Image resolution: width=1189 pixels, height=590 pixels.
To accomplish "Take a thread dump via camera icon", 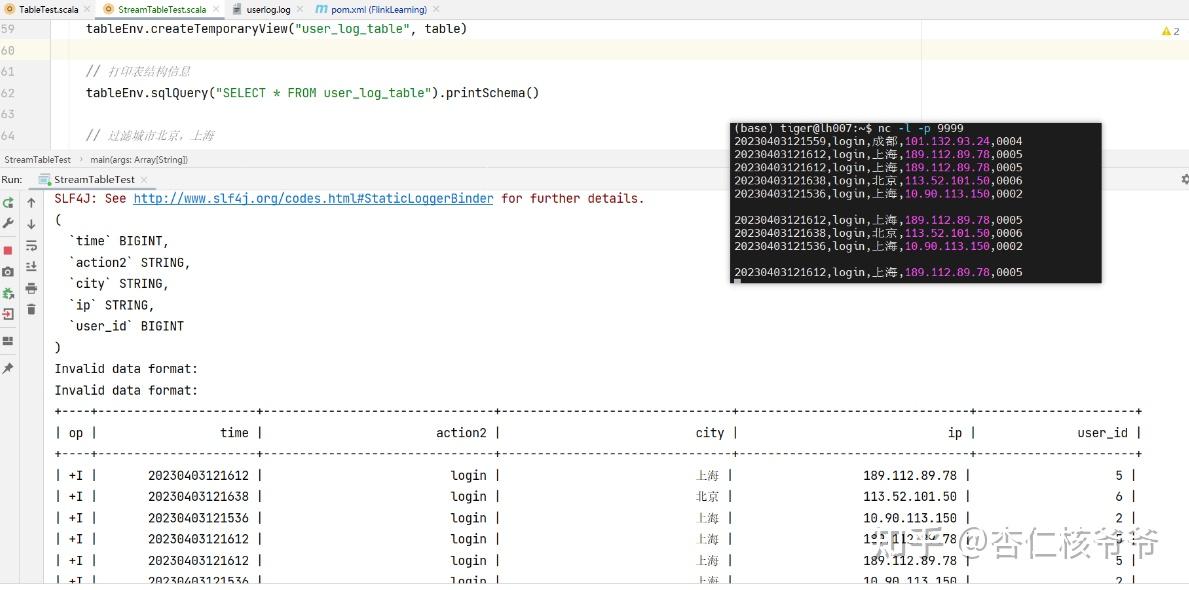I will tap(10, 270).
